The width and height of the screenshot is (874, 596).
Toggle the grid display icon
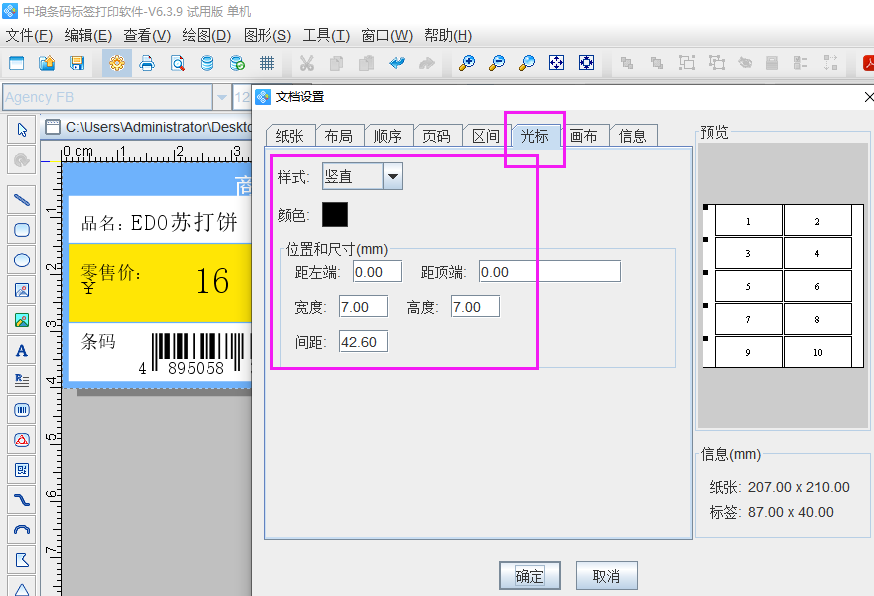(267, 62)
